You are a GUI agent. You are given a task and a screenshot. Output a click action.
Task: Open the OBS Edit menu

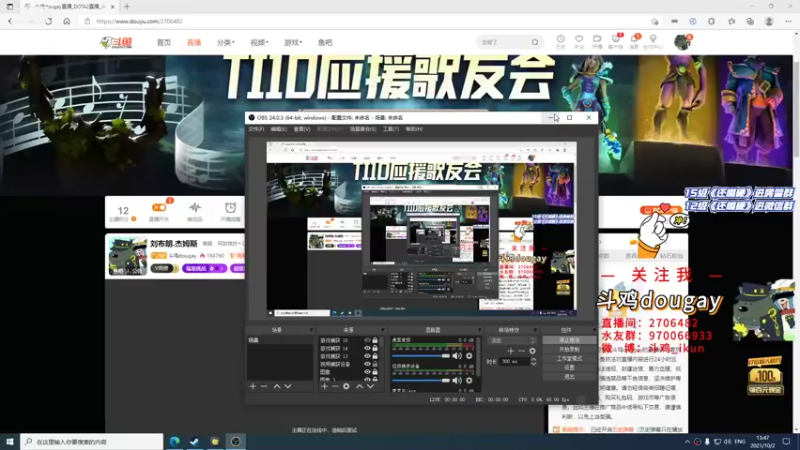pyautogui.click(x=279, y=130)
